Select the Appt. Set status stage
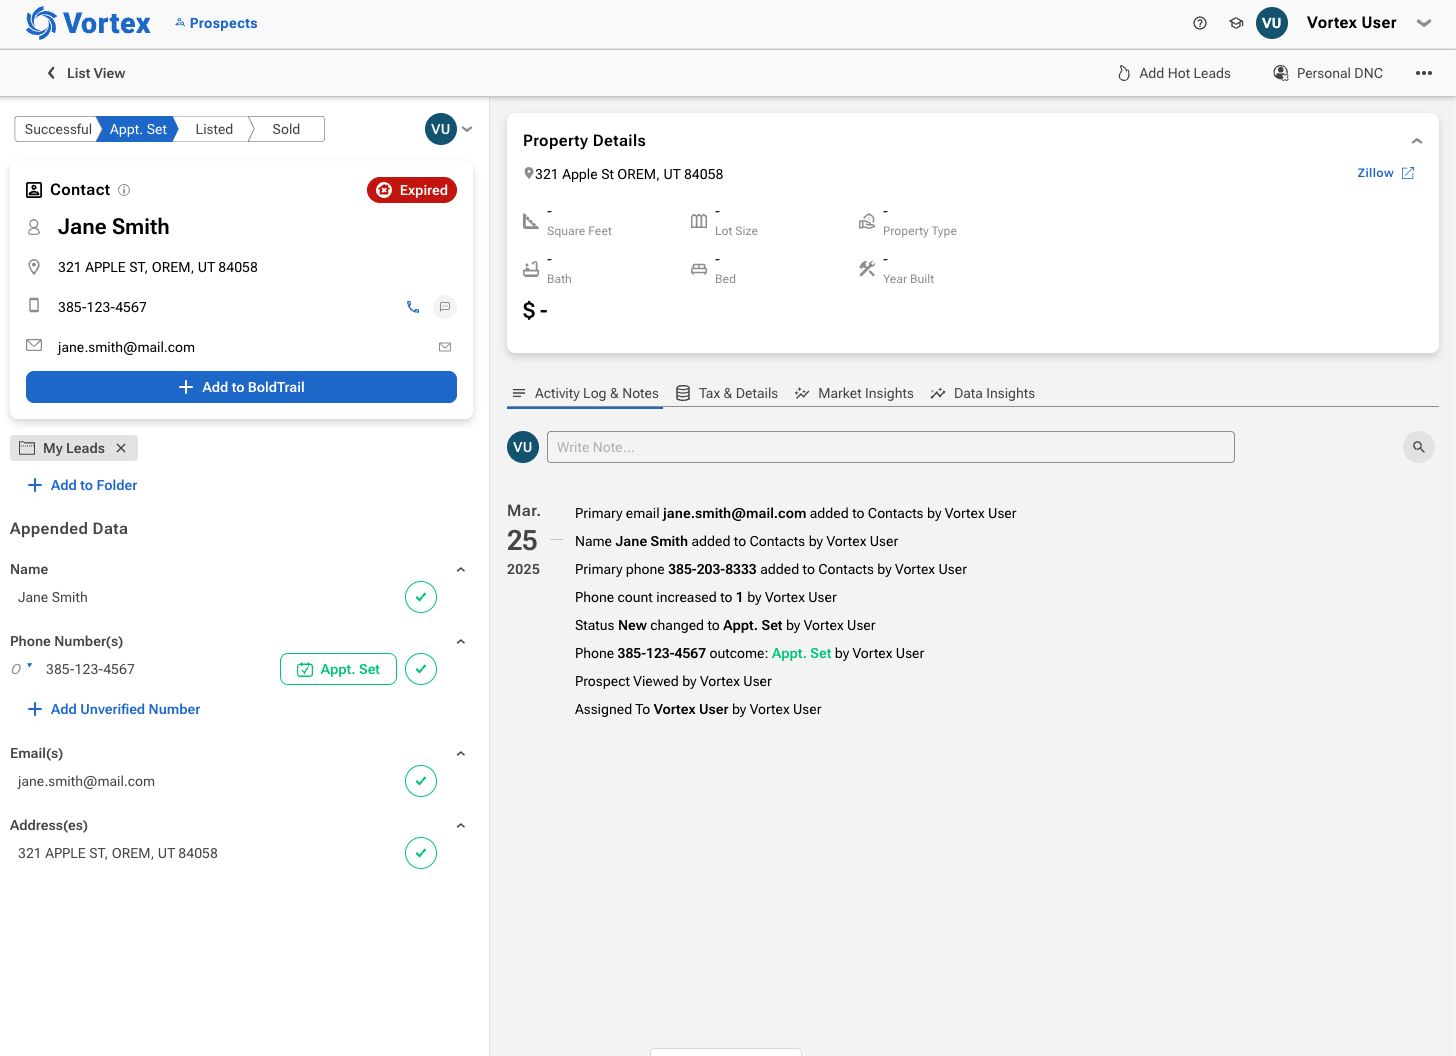The width and height of the screenshot is (1456, 1056). click(x=138, y=129)
